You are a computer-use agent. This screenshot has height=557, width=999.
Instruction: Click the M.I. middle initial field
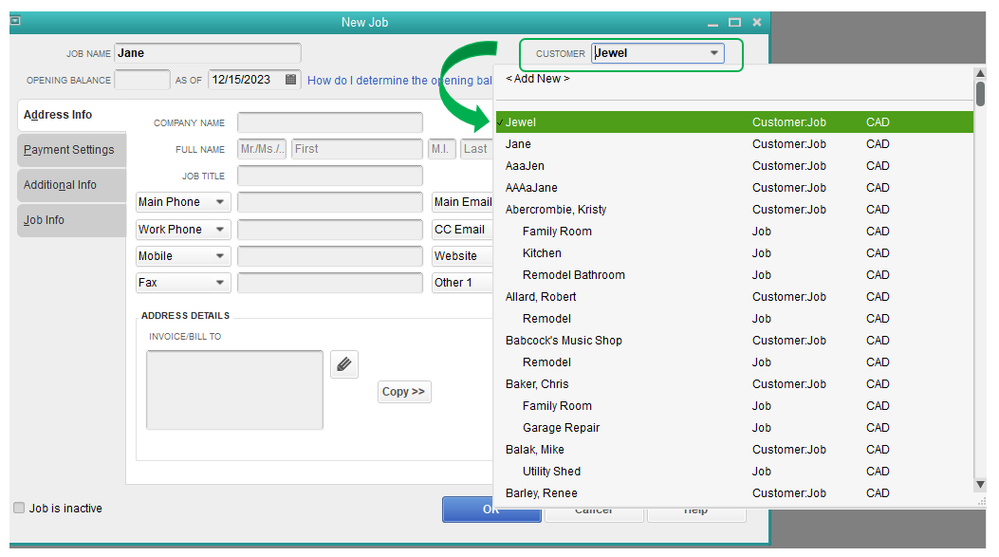tap(442, 149)
